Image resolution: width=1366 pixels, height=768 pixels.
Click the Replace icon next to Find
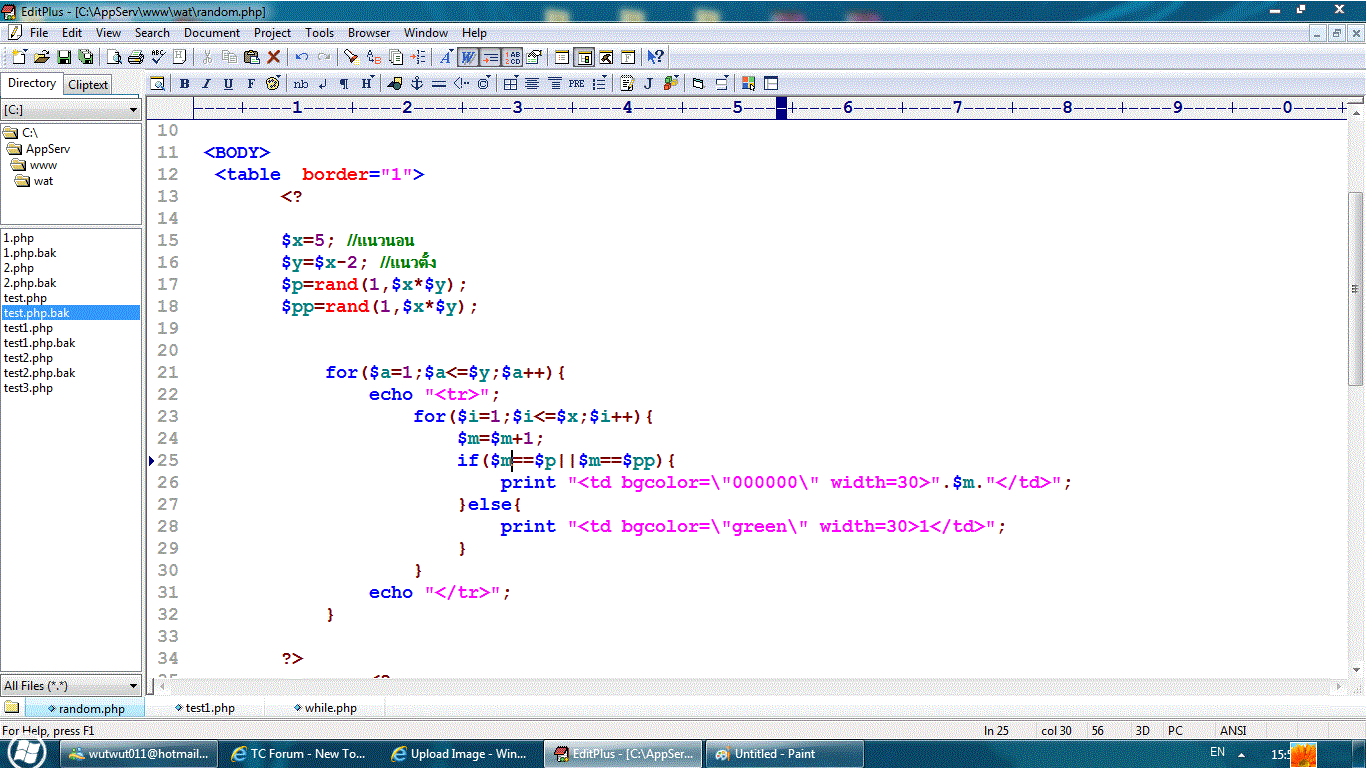point(374,57)
